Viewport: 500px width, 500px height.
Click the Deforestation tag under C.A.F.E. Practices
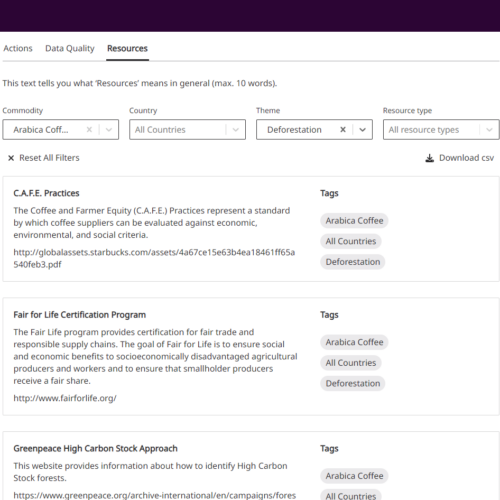[x=353, y=262]
